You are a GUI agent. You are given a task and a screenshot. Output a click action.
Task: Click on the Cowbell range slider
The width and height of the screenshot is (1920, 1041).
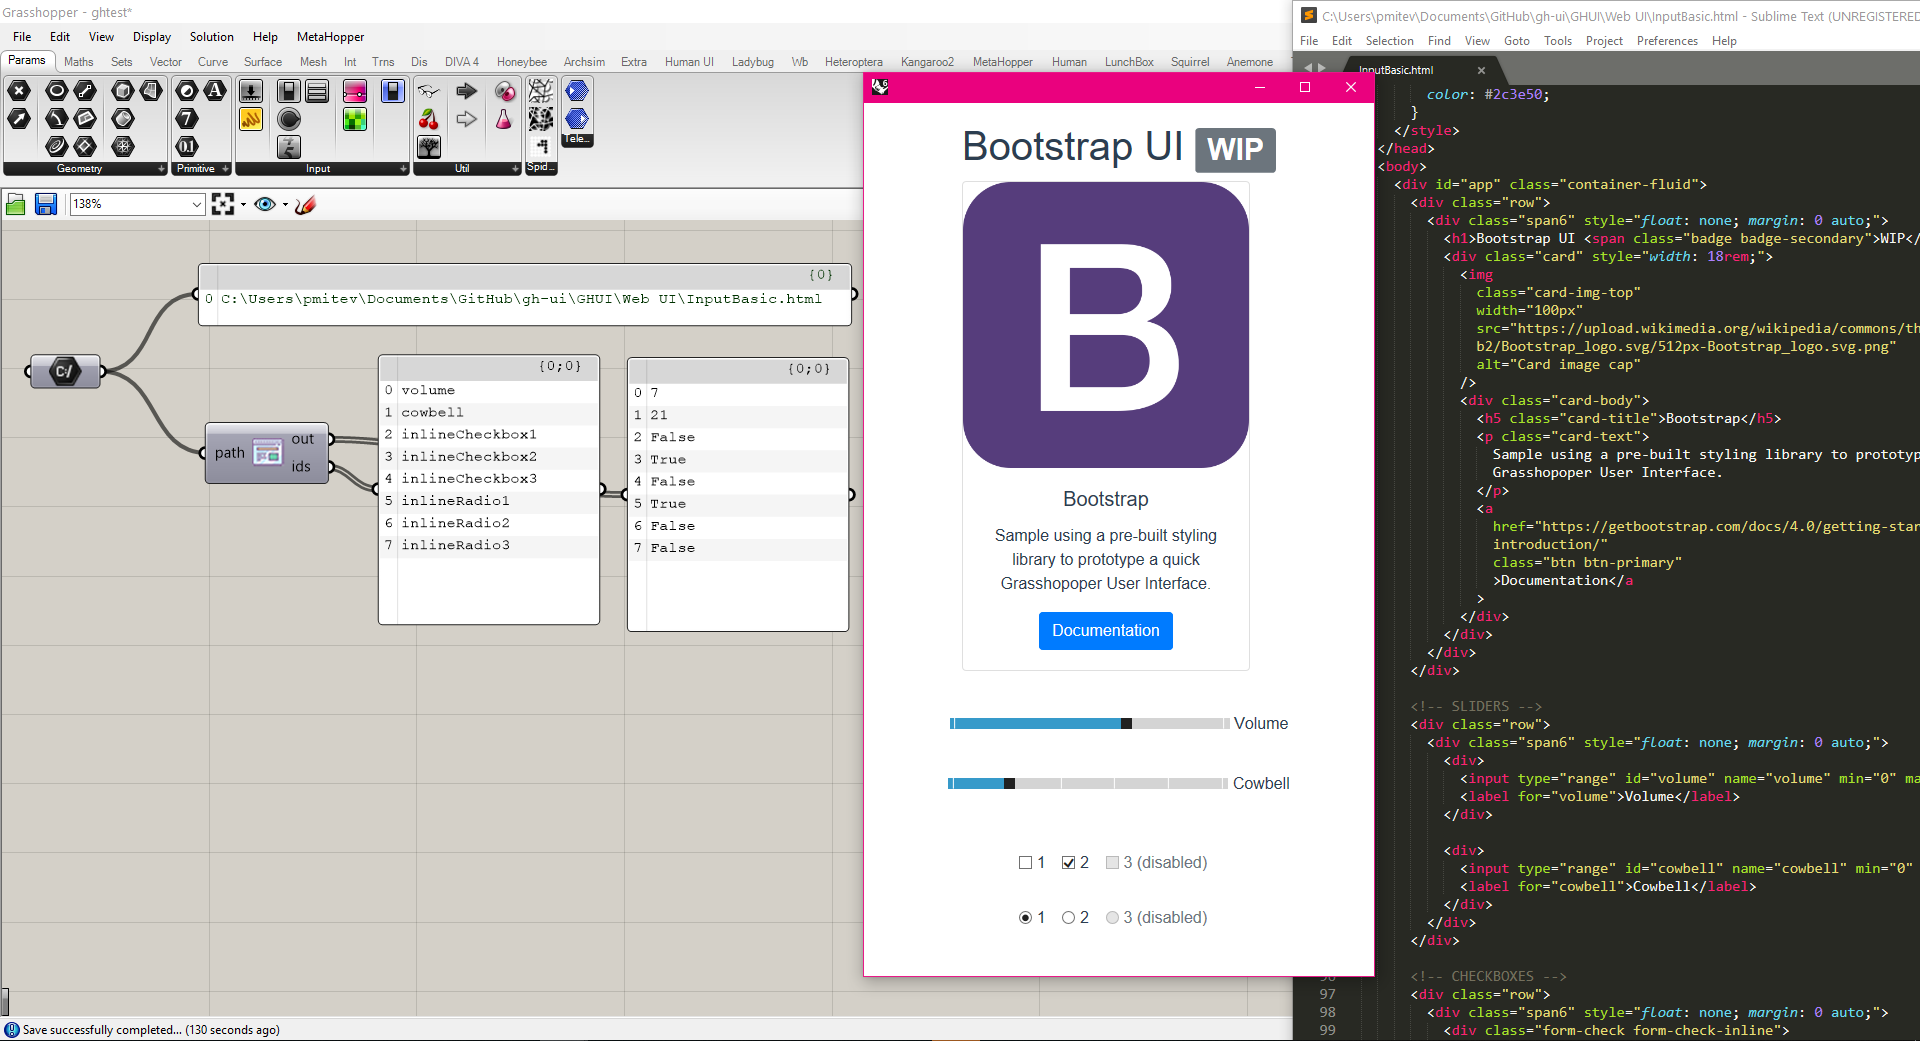1088,783
